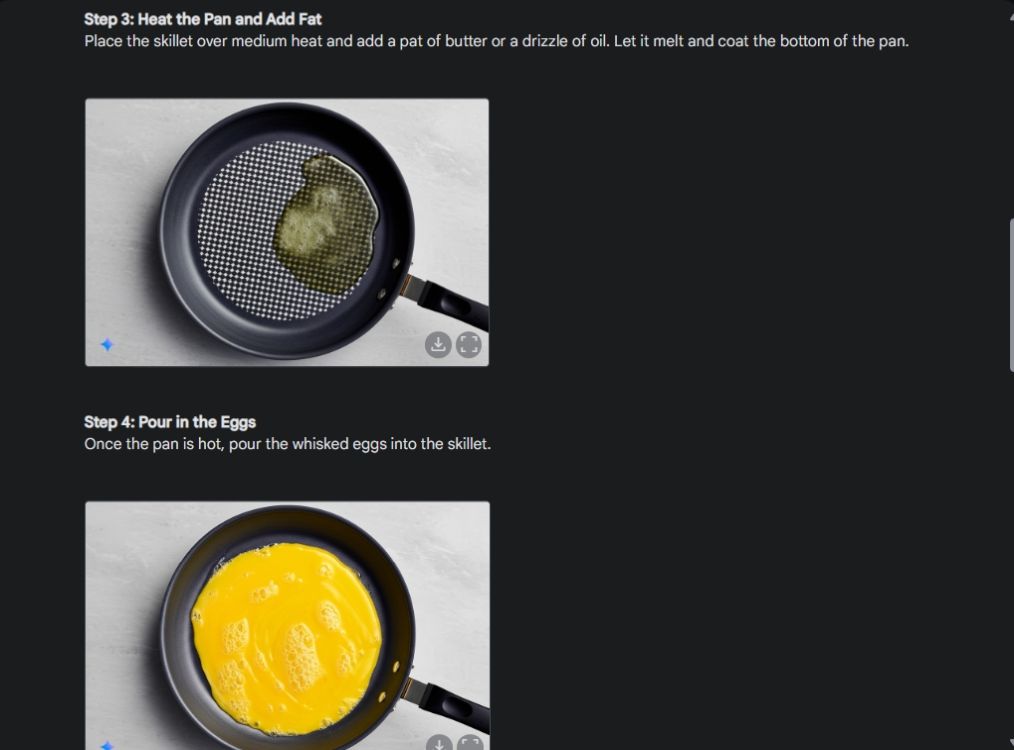Click the vertical scrollbar thumb

pos(1011,295)
